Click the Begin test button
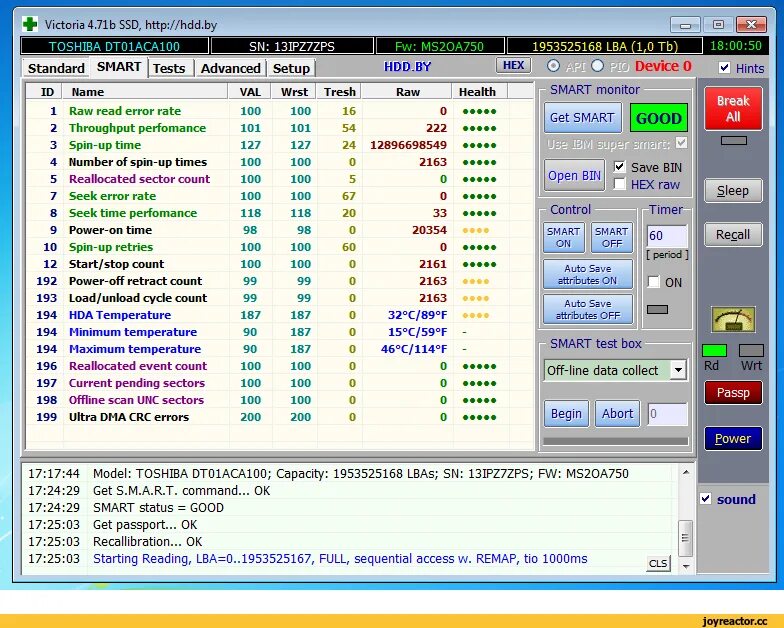 tap(566, 414)
